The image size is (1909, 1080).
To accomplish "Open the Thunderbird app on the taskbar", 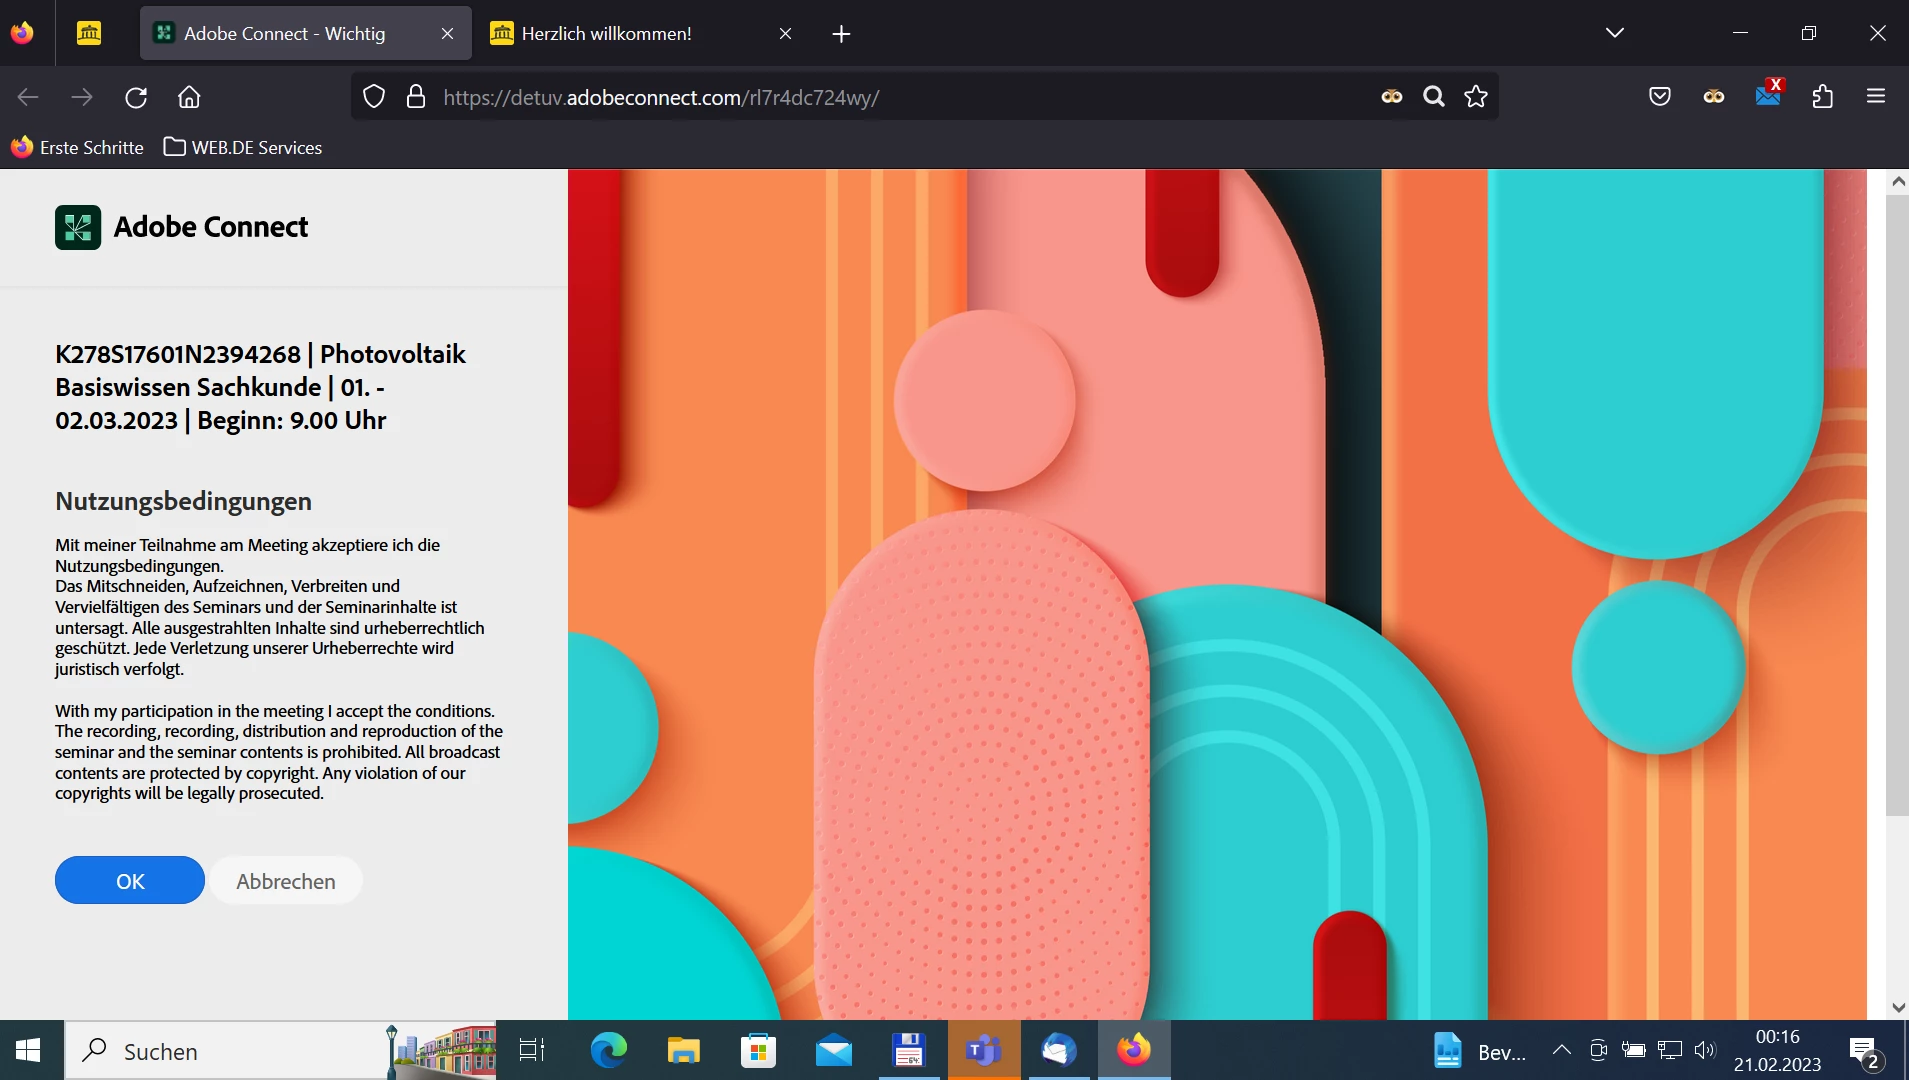I will click(x=1059, y=1050).
